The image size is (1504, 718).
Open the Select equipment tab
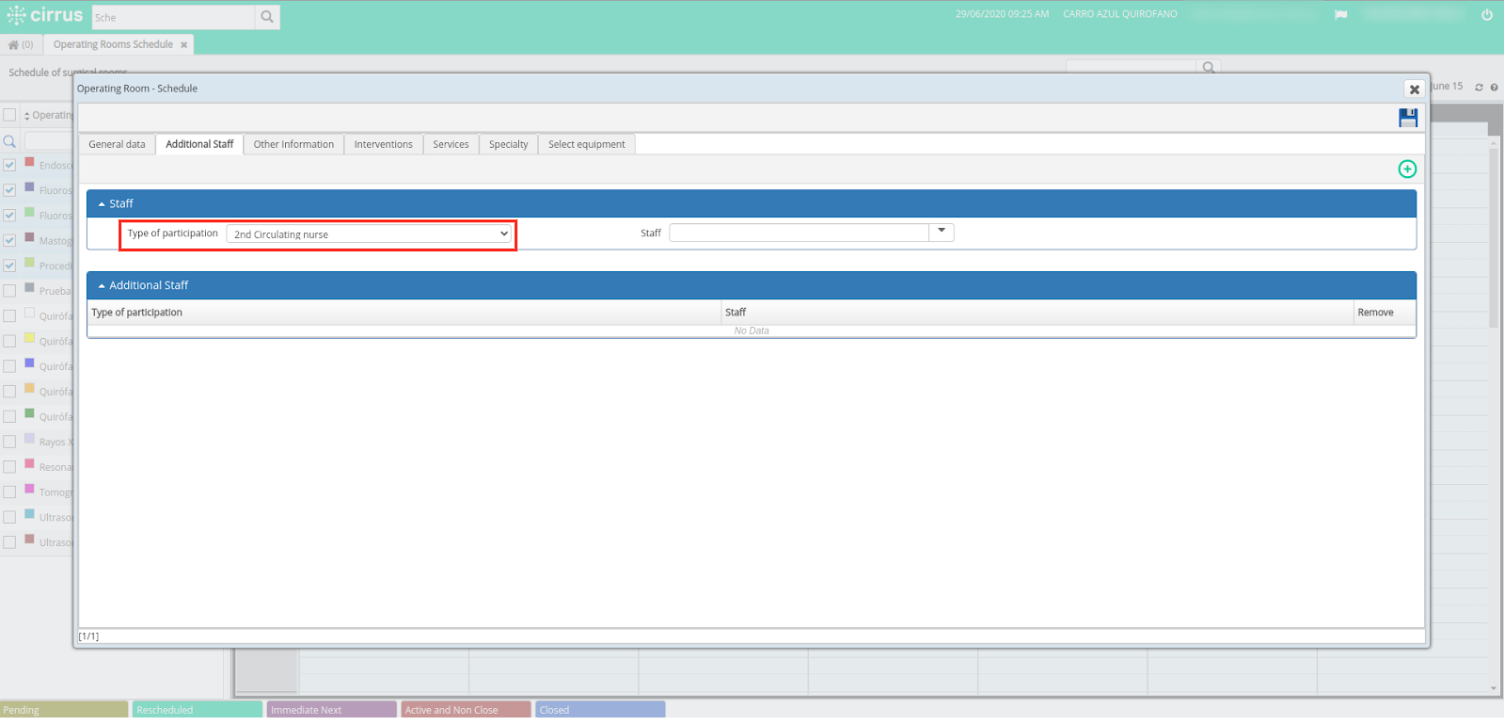click(x=586, y=144)
